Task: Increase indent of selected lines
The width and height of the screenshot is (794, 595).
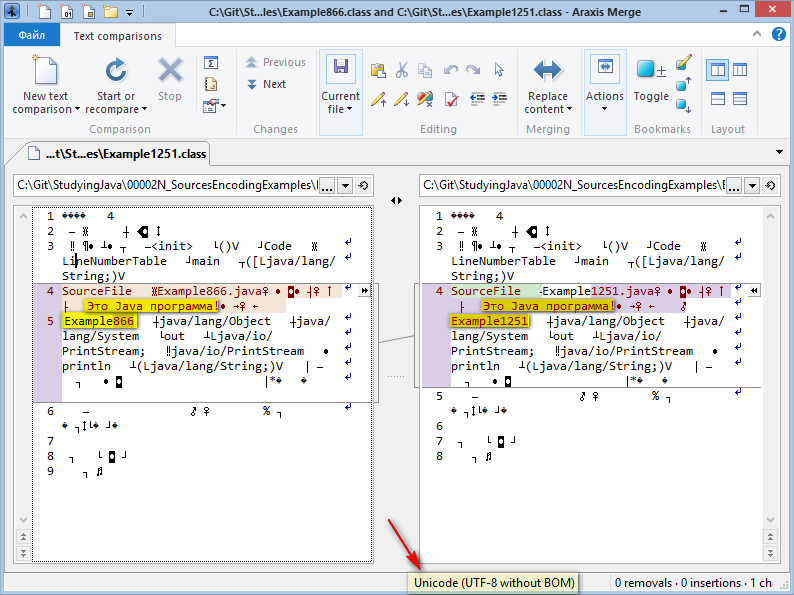Action: pos(499,98)
